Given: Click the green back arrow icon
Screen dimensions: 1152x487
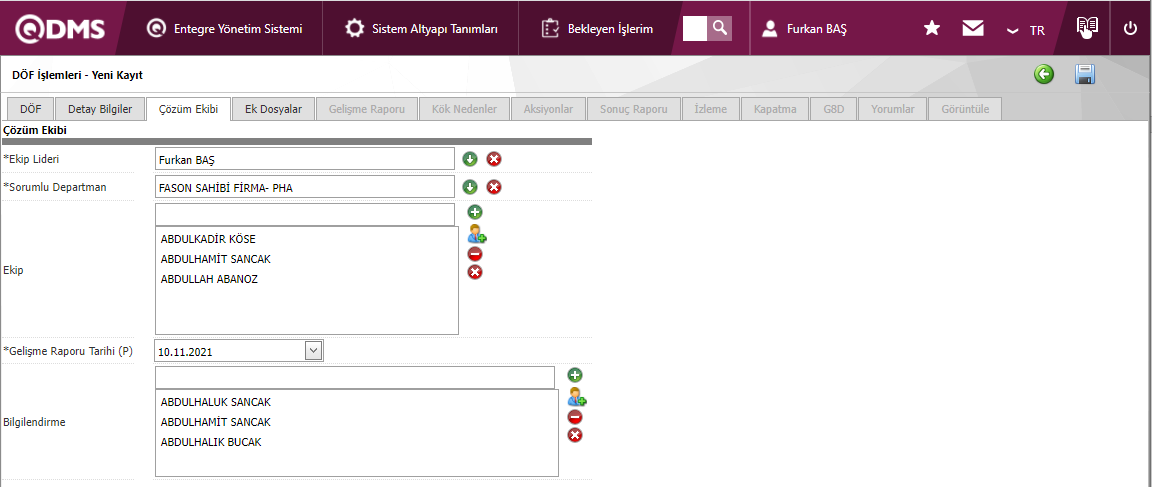Looking at the screenshot, I should 1044,75.
